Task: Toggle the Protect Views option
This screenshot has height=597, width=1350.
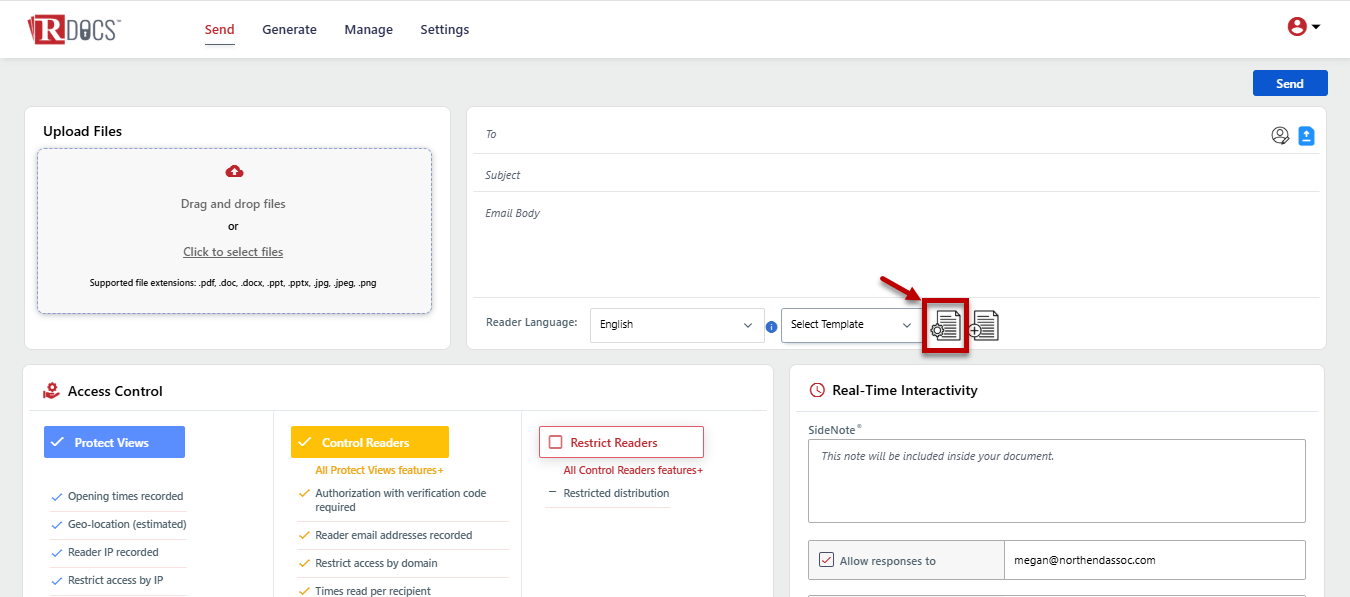Action: pyautogui.click(x=114, y=442)
